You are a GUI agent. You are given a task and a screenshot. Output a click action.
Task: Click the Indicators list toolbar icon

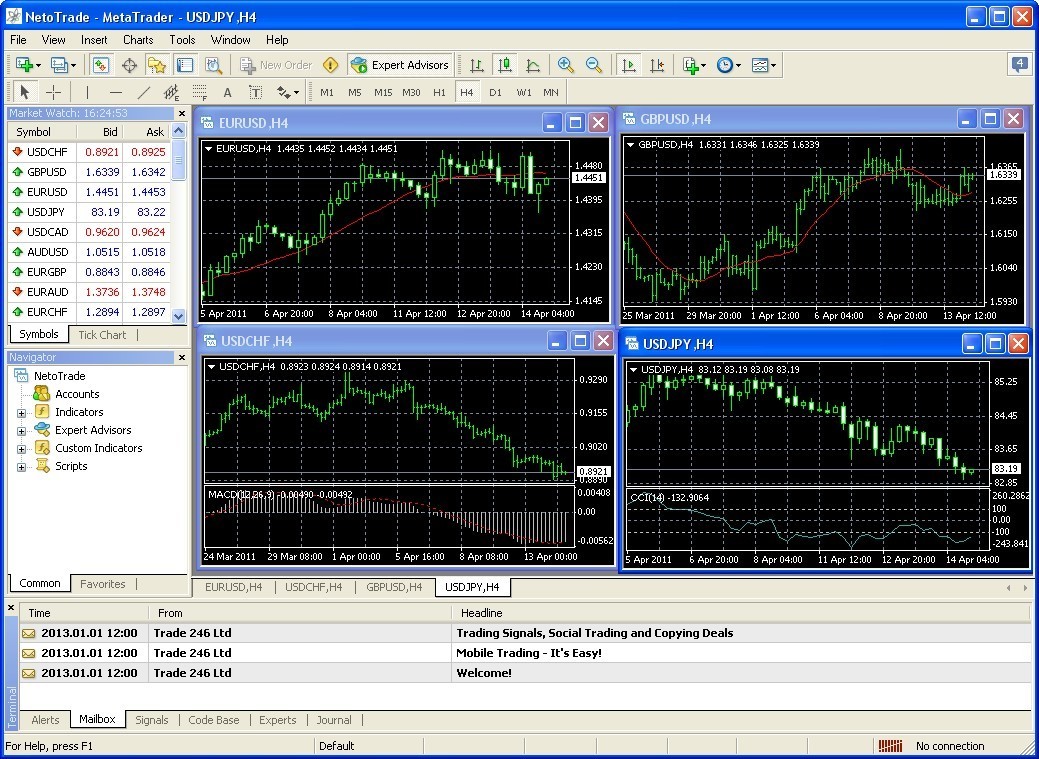[x=690, y=65]
